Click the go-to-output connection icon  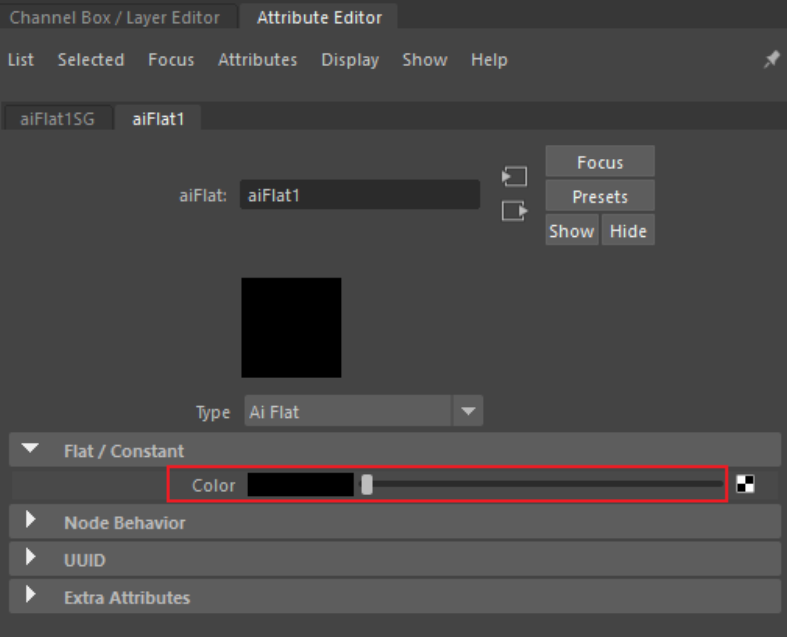(514, 211)
